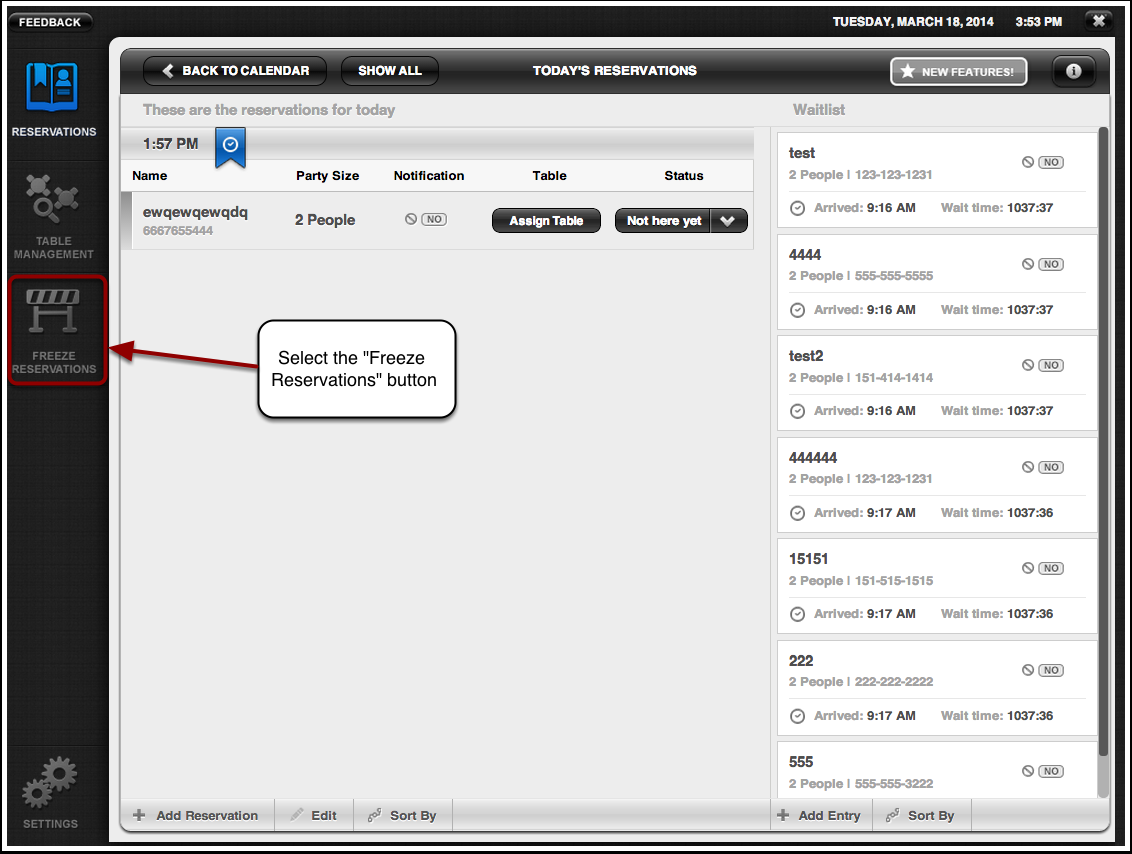Click the waitlist vertical scrollbar
Viewport: 1132px width, 854px height.
click(x=1103, y=440)
